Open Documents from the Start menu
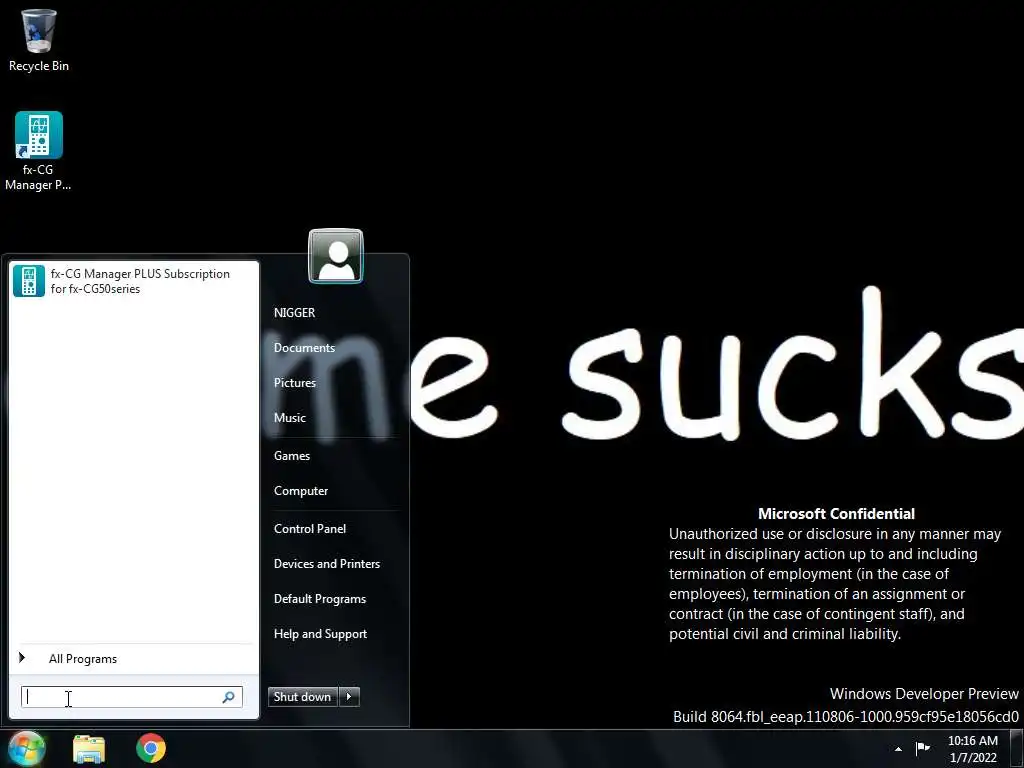 (x=304, y=348)
